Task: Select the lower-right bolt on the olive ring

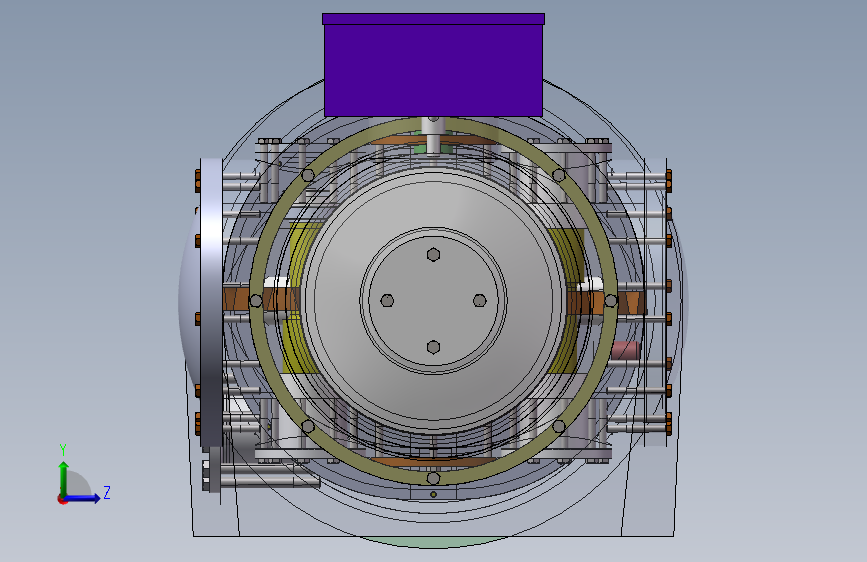Action: (559, 426)
